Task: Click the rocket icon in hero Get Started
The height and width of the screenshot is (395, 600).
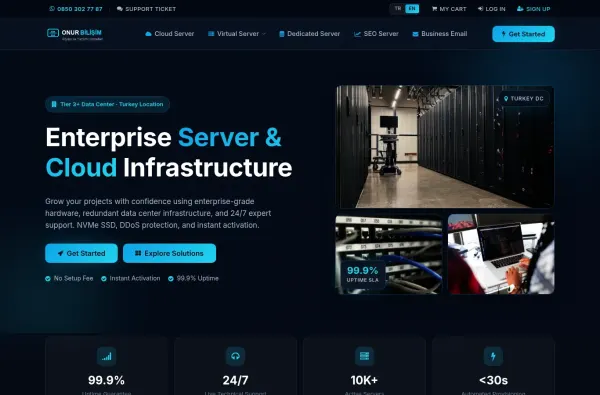Action: 60,253
